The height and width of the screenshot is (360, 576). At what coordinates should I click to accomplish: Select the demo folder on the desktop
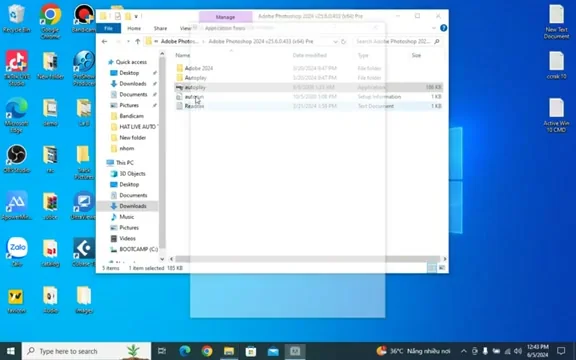tap(50, 112)
